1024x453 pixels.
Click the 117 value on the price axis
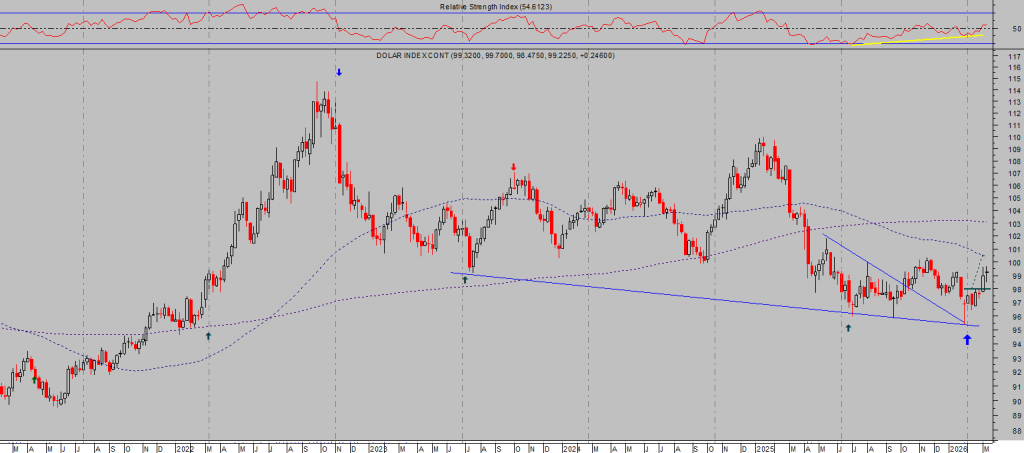1013,56
